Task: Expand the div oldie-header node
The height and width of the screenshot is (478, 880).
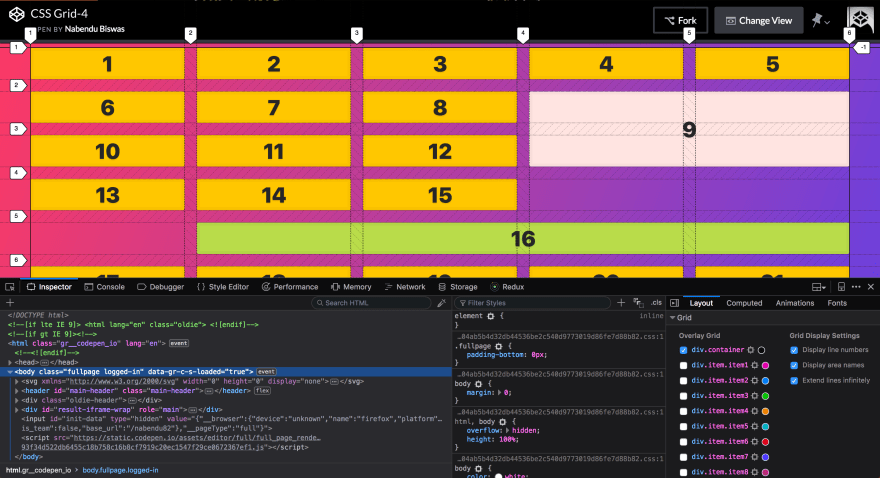Action: 17,400
